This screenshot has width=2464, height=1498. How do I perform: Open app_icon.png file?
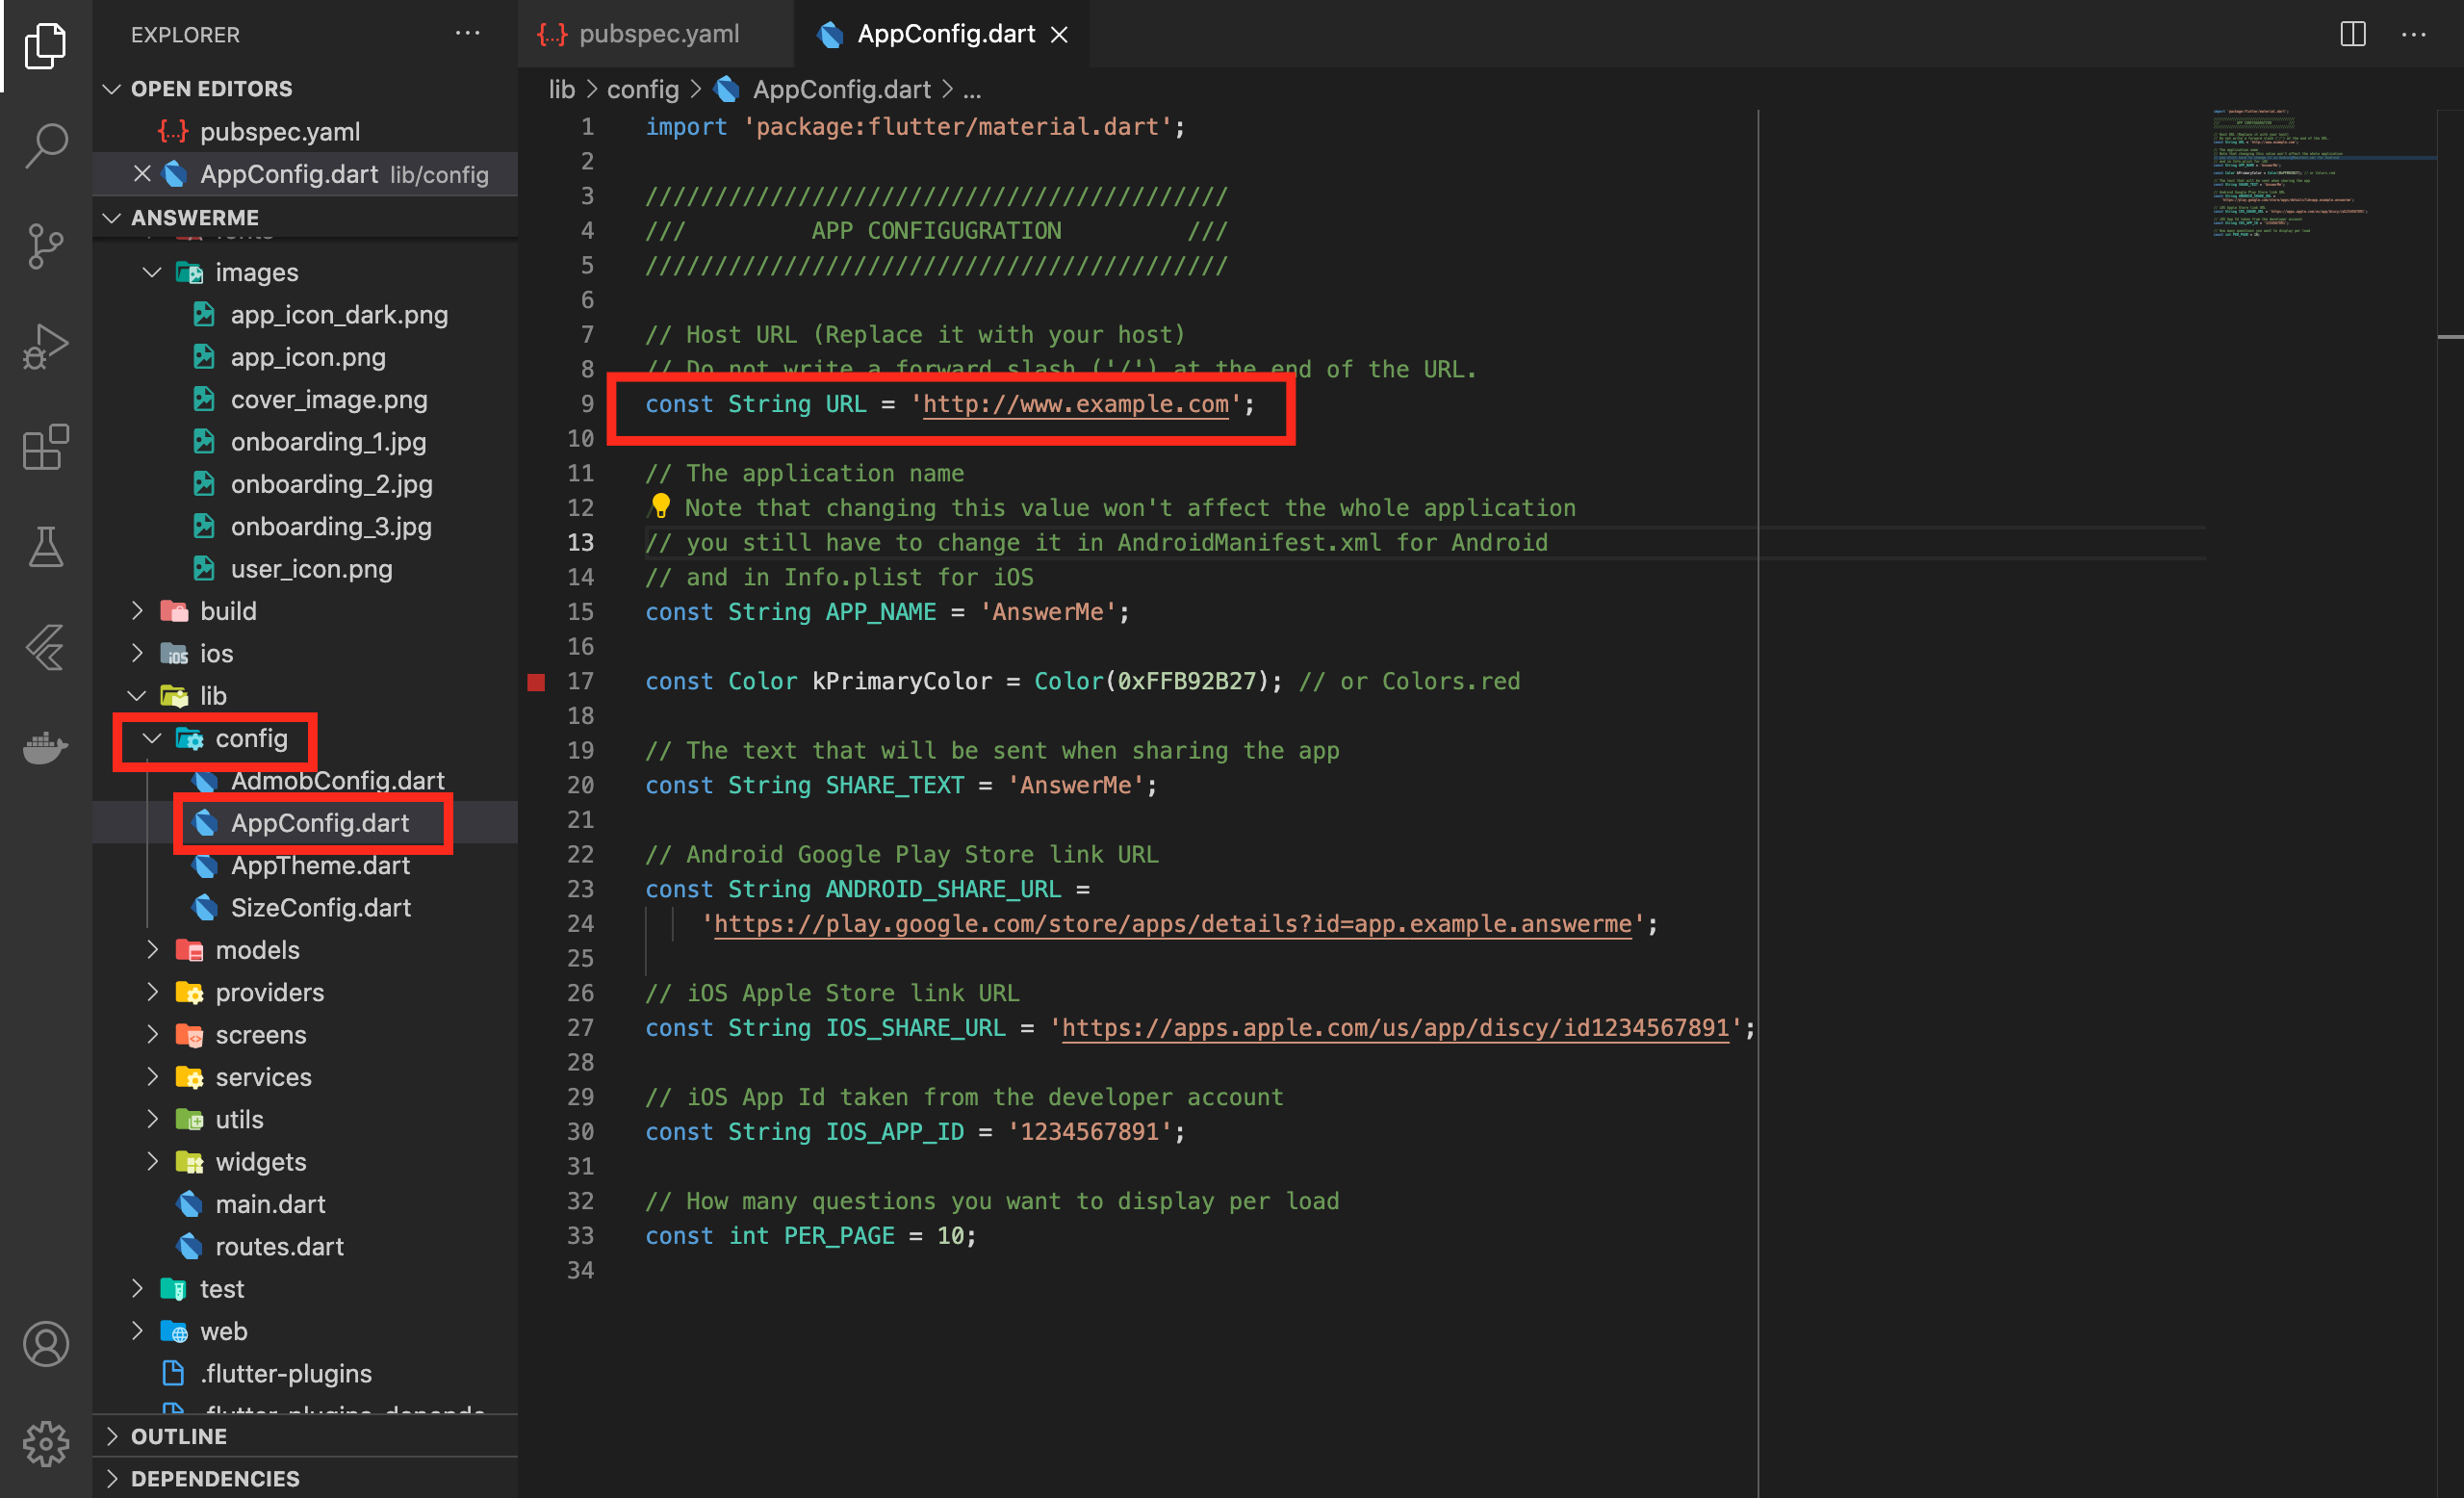[x=305, y=357]
